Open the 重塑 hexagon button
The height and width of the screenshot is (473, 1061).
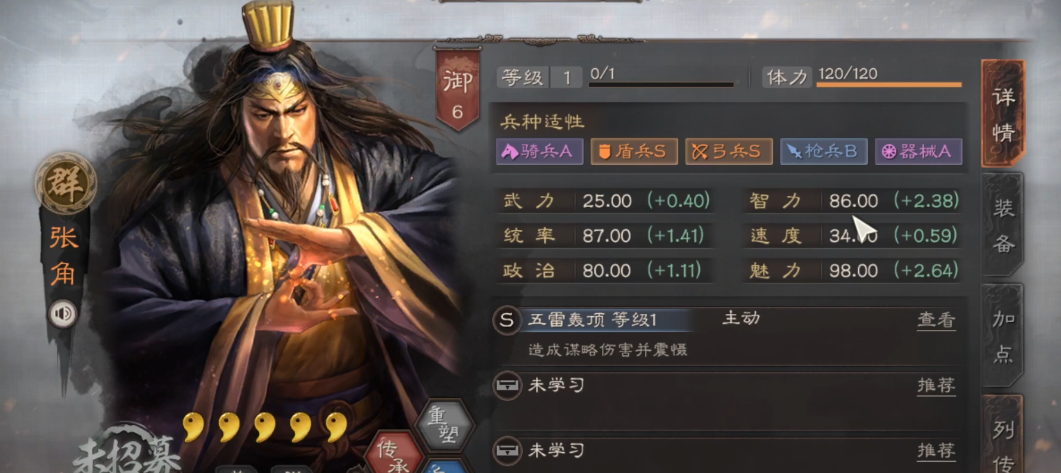click(443, 426)
